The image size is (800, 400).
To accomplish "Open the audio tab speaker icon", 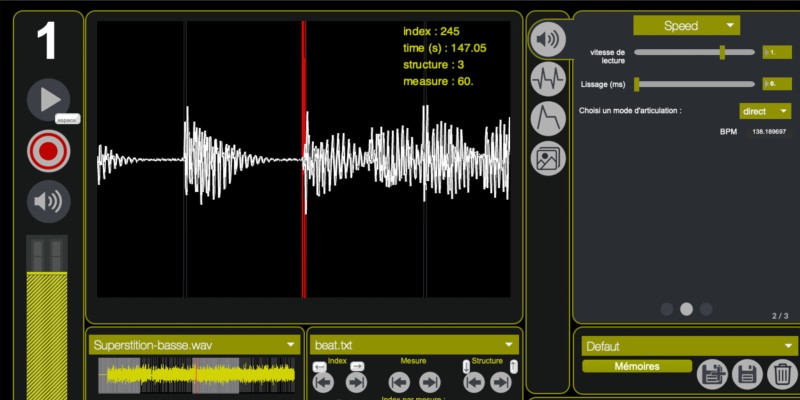I will point(547,40).
